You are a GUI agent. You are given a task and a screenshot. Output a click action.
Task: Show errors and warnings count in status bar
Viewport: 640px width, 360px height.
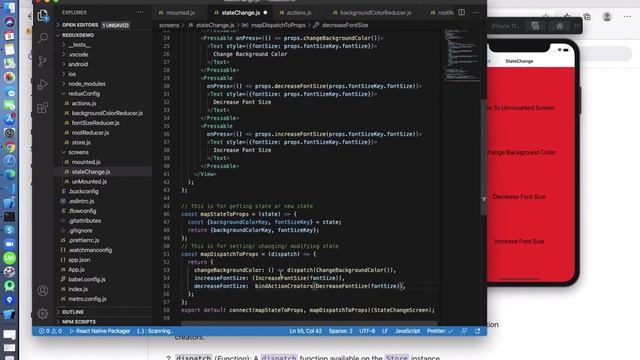50,331
